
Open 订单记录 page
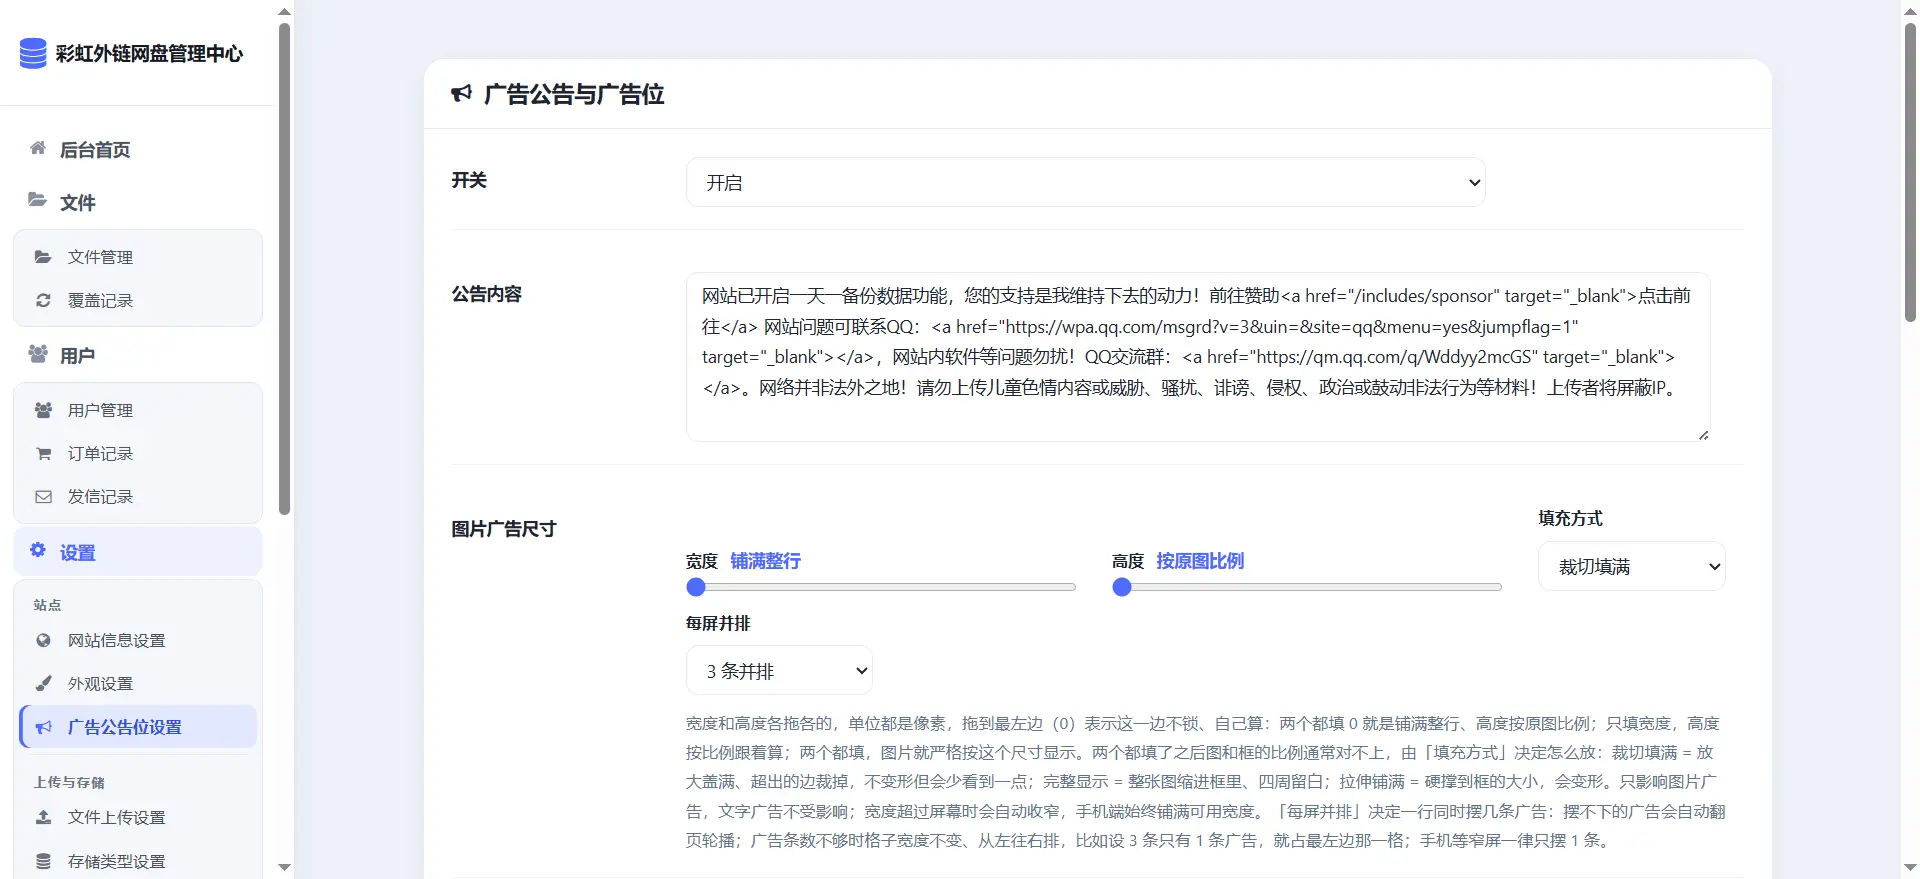[138, 453]
